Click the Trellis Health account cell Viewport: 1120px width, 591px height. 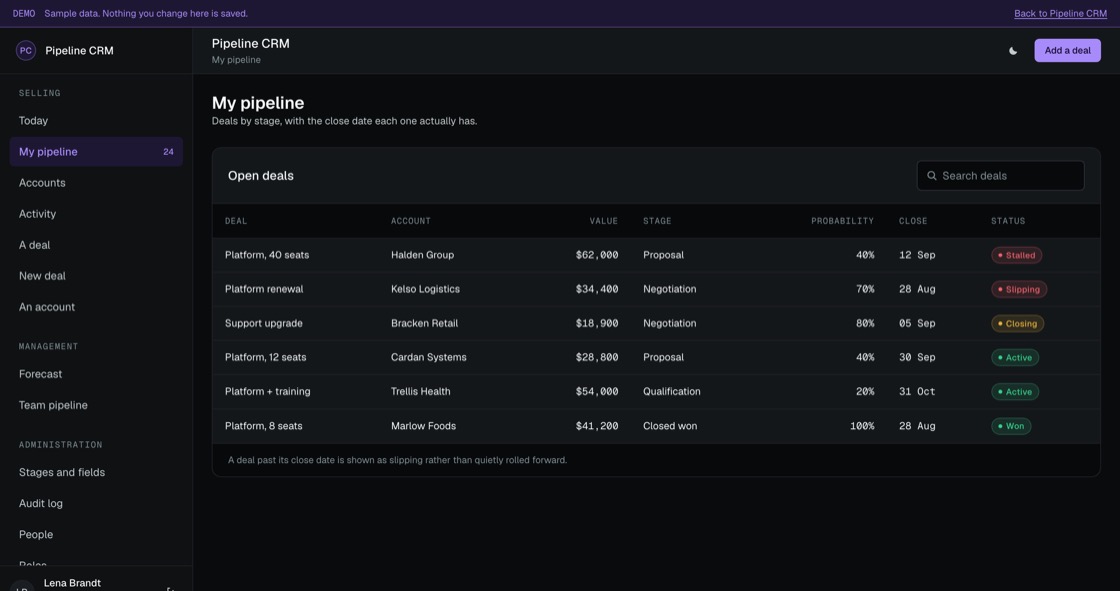click(421, 392)
